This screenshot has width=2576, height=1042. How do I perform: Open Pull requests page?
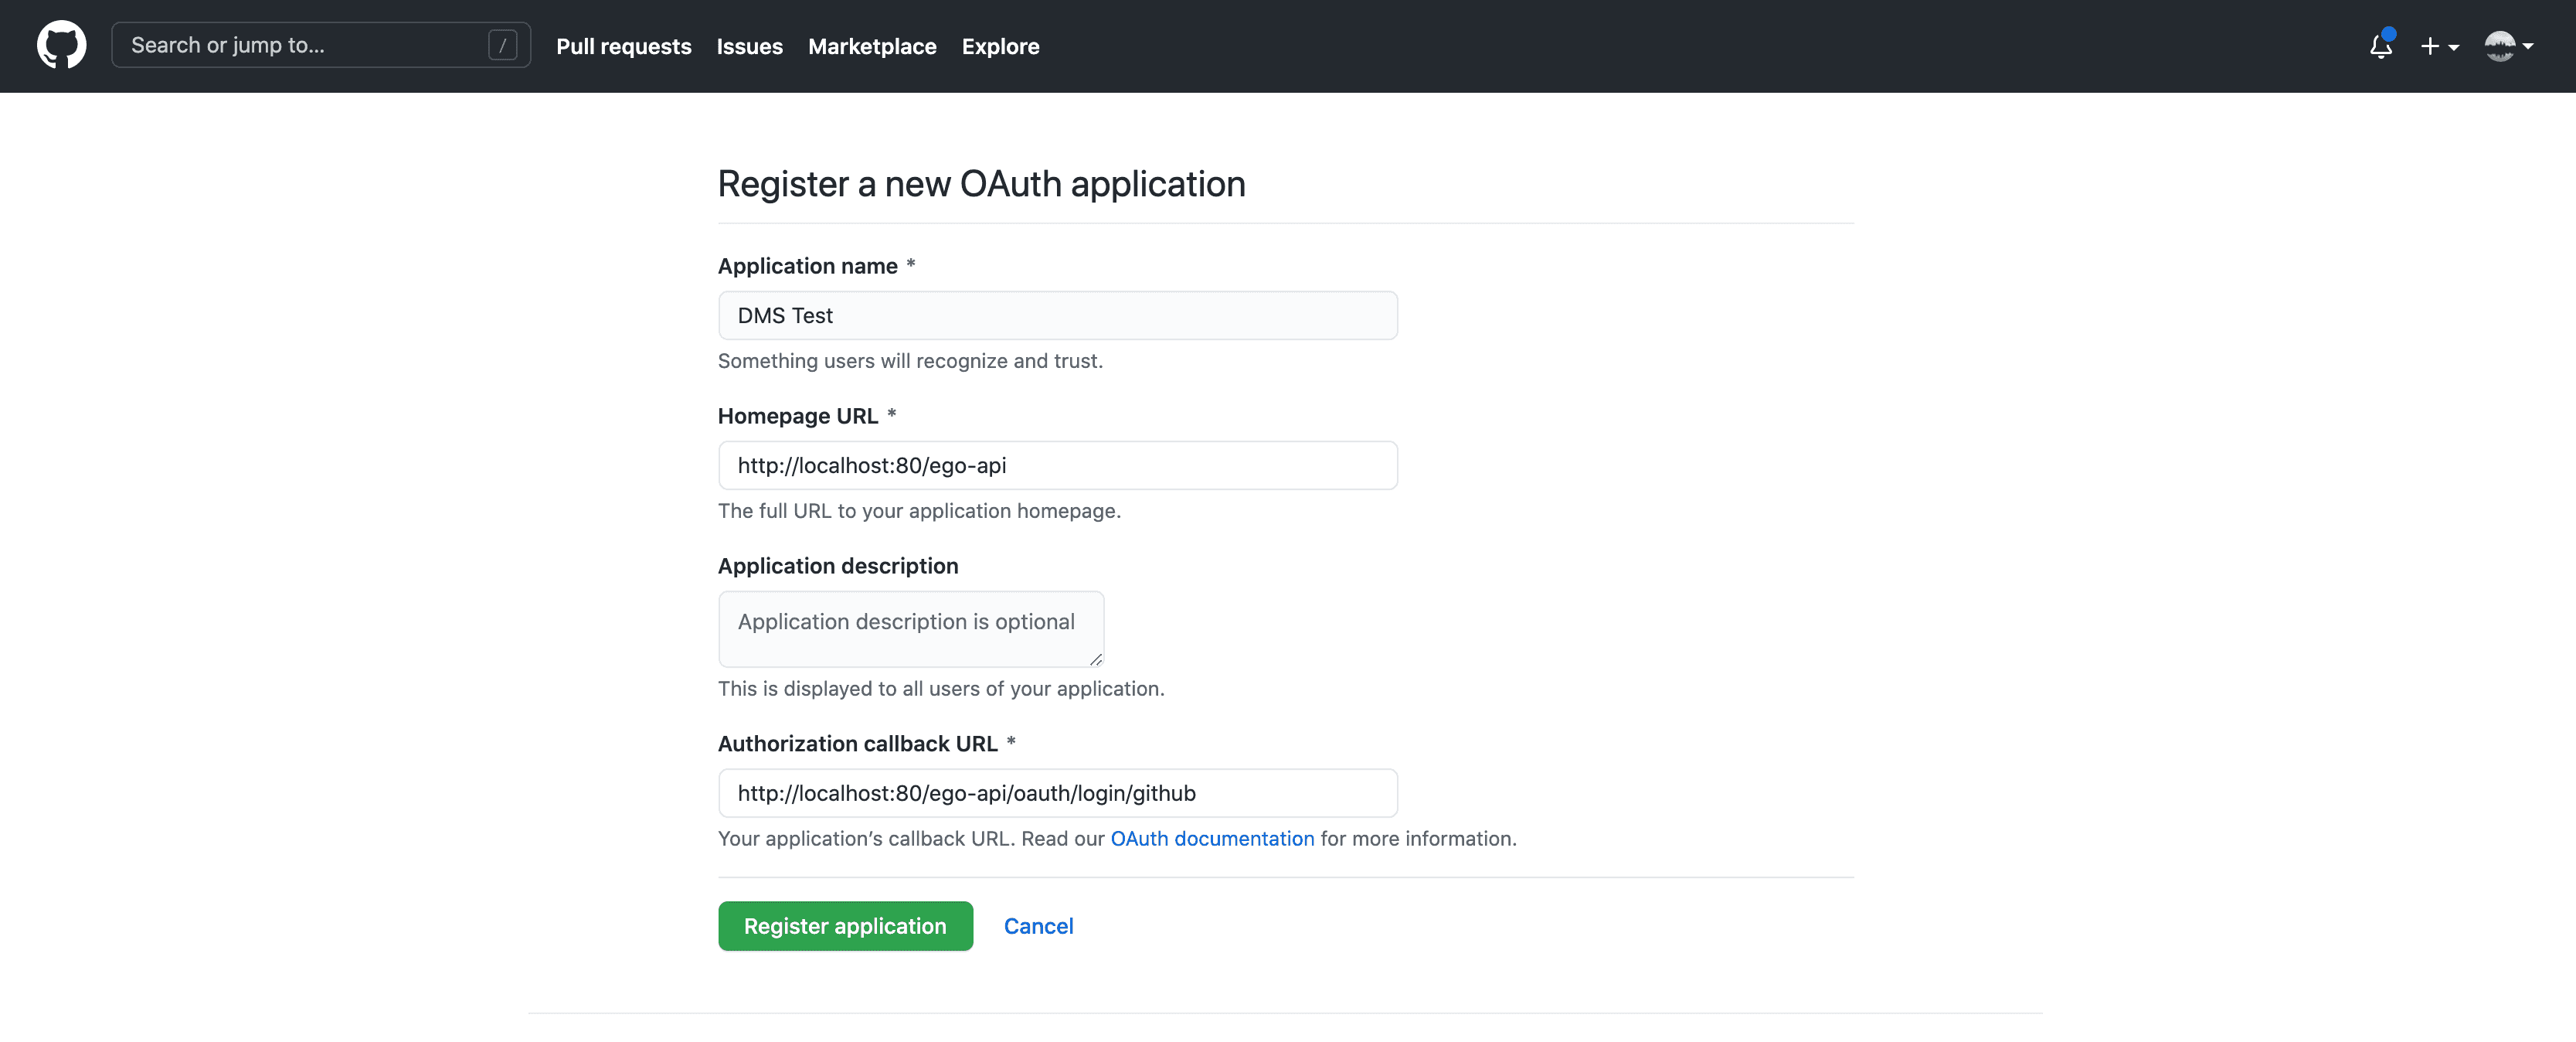tap(624, 46)
